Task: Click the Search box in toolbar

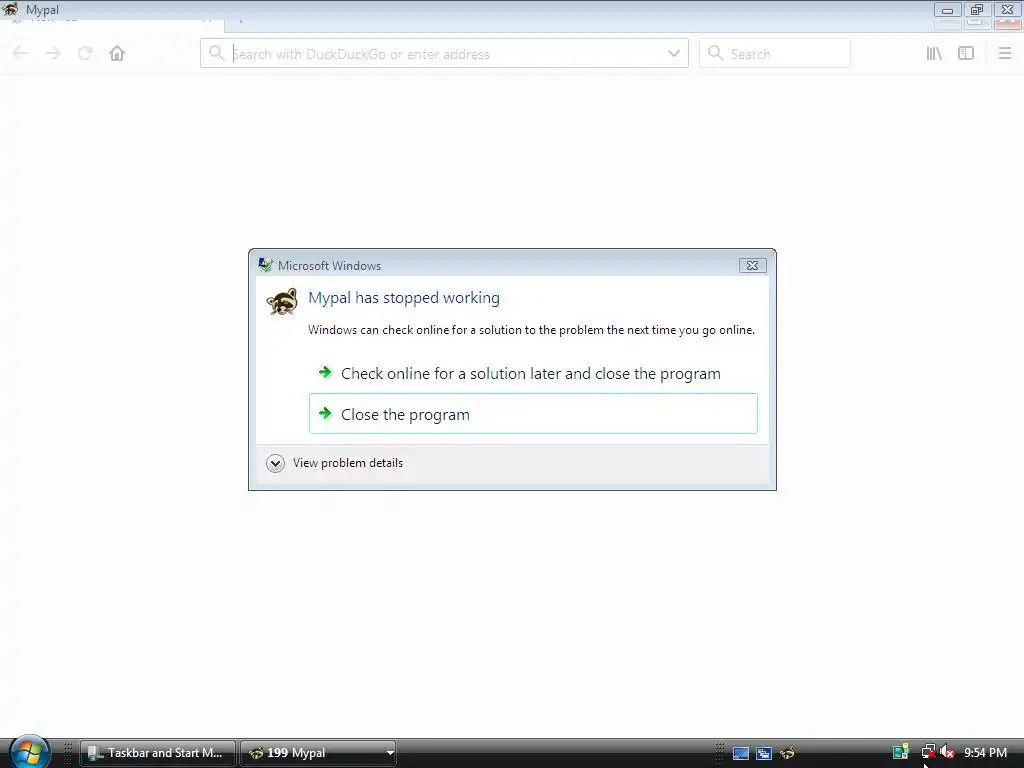Action: click(x=775, y=54)
